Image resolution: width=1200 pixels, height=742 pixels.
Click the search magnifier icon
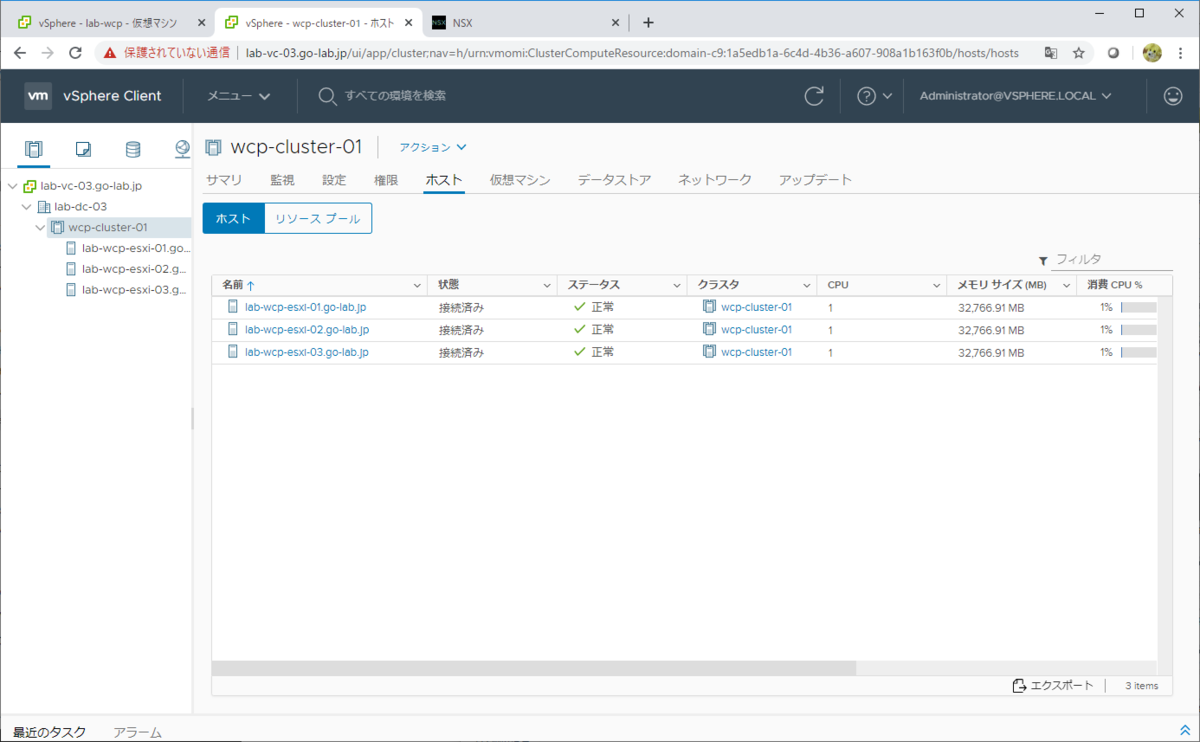(327, 96)
